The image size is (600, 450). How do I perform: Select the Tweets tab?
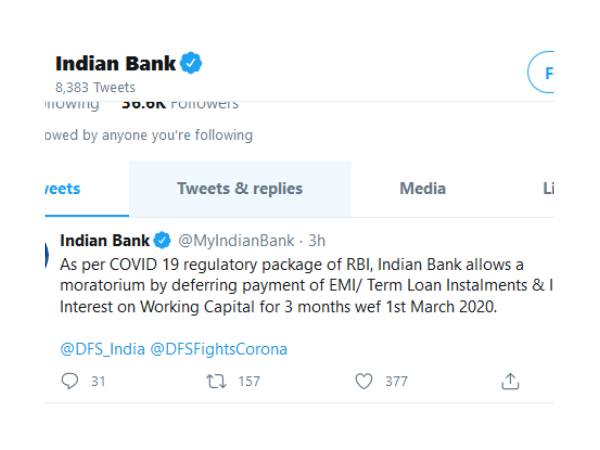60,188
